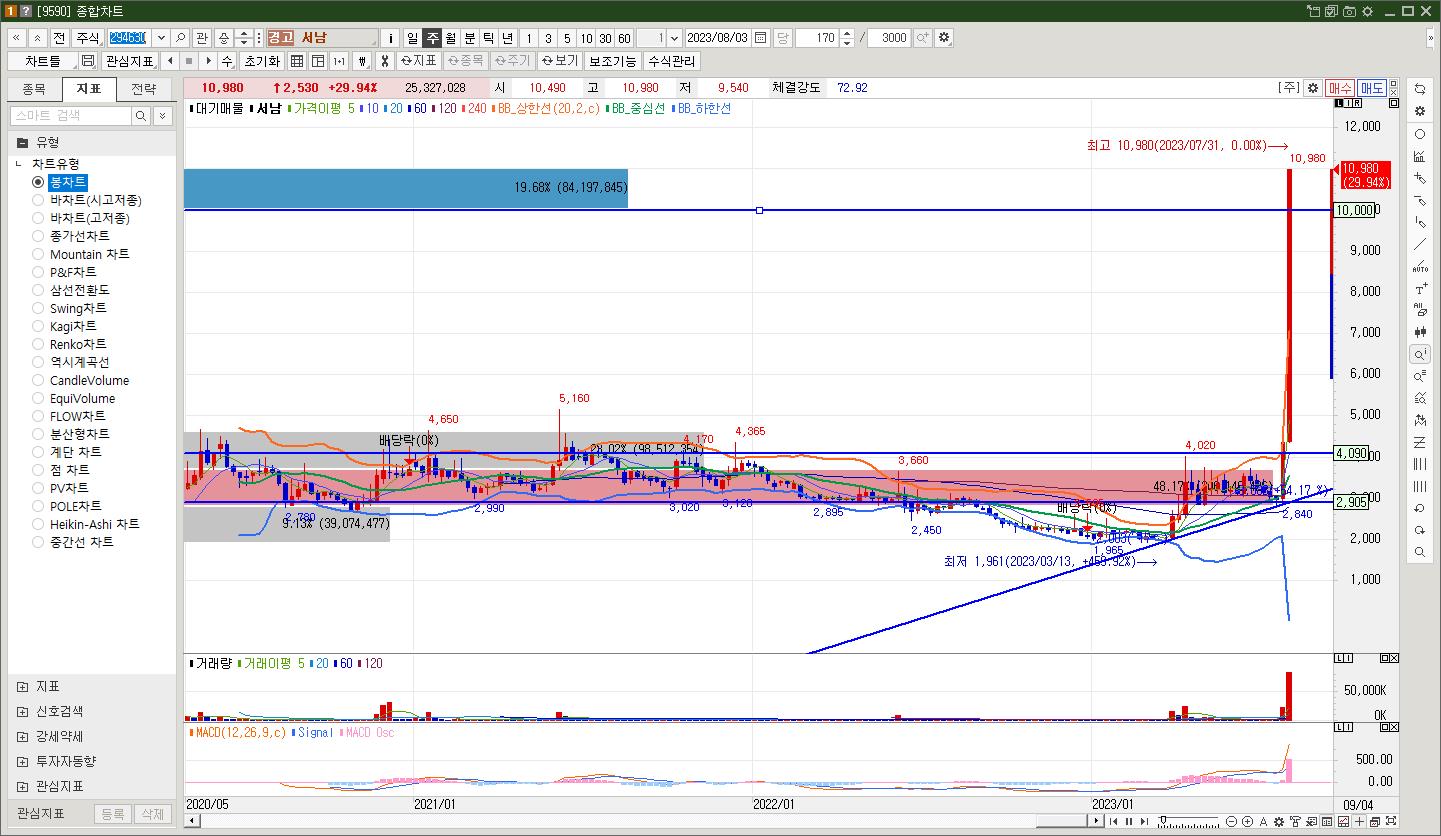Click the bottom magnifier icon in right toolbar

pos(1420,552)
